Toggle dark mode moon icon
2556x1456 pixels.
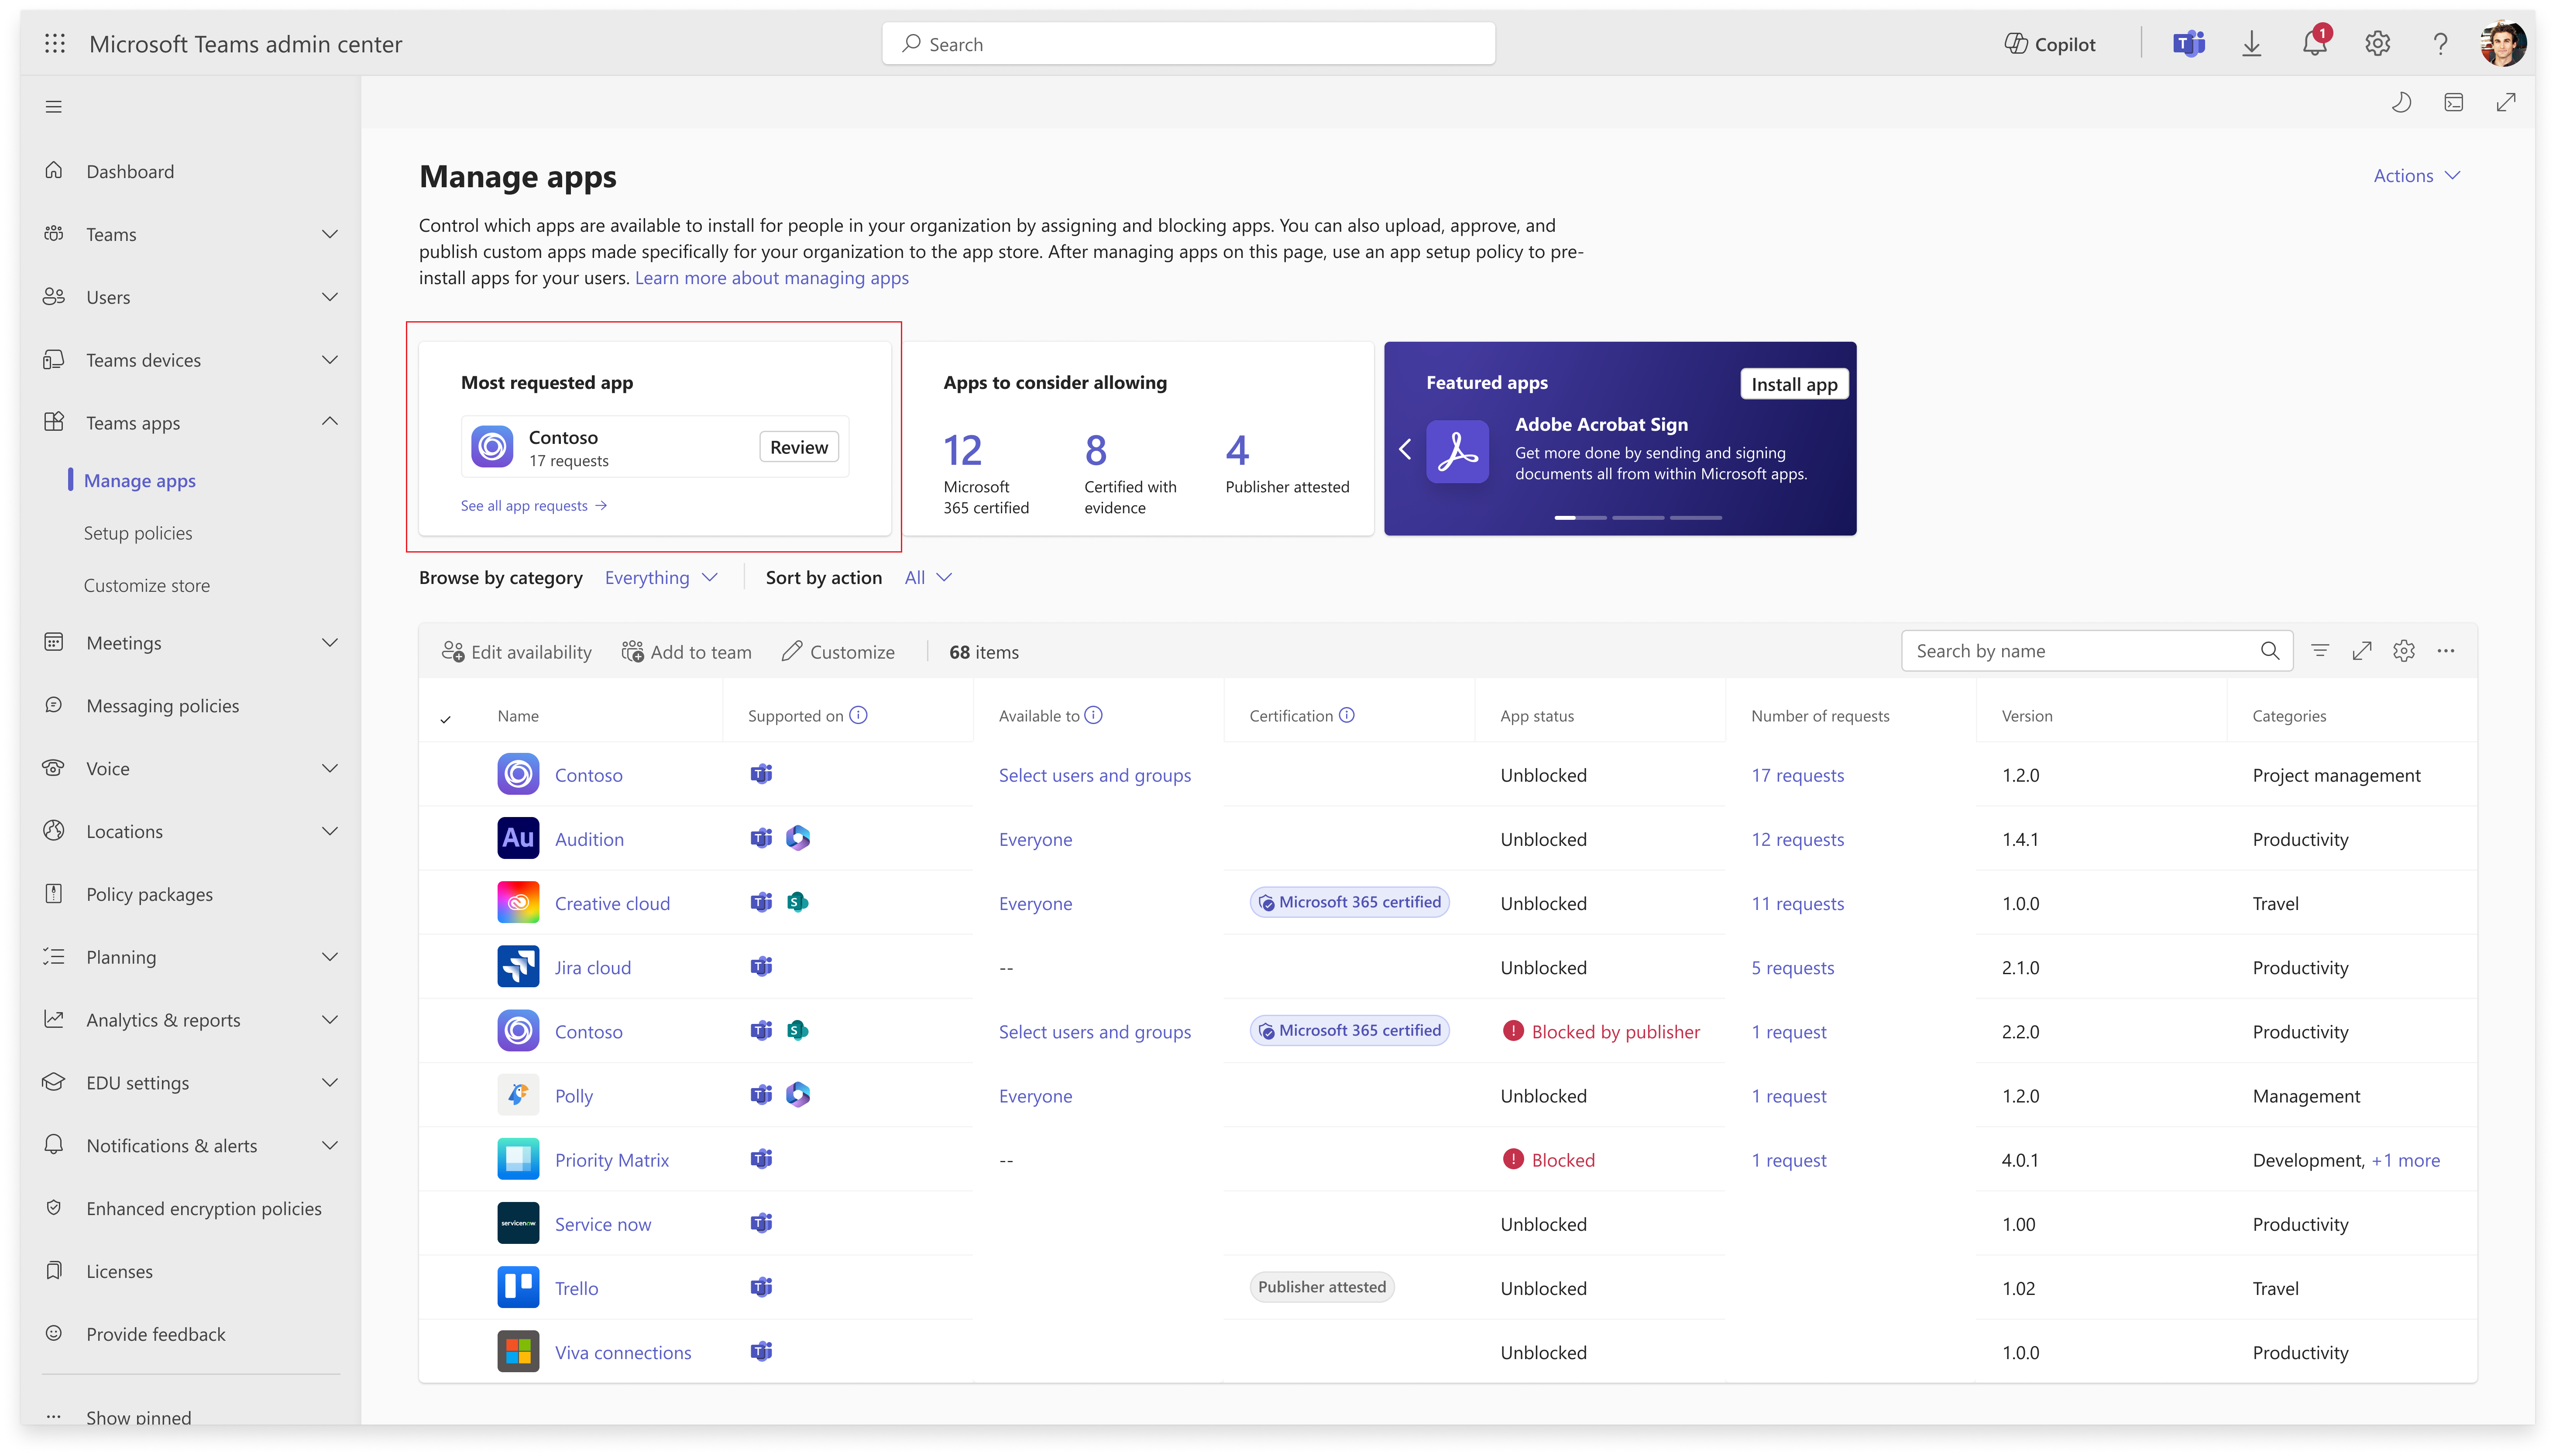2401,102
